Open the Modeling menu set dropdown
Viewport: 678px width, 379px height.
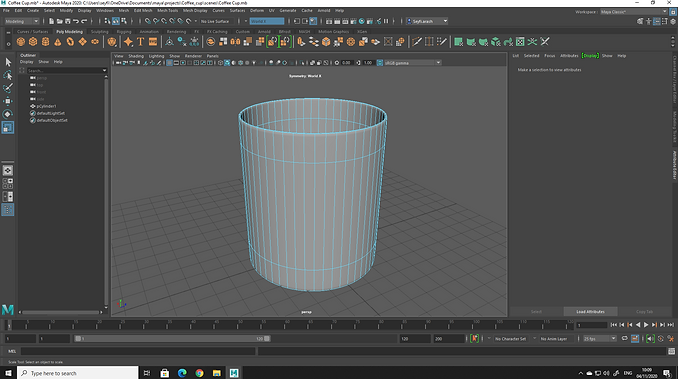[21, 21]
